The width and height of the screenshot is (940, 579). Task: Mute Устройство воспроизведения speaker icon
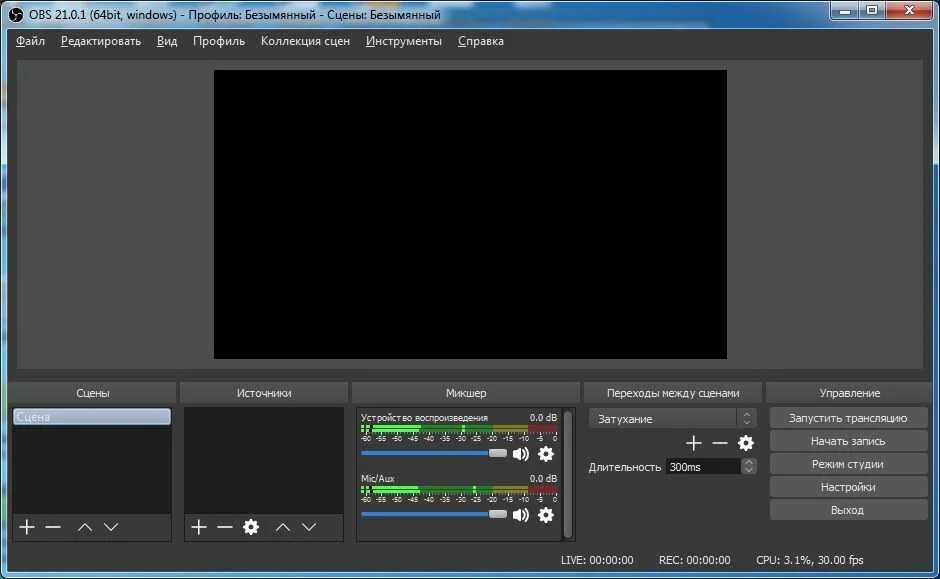(520, 454)
